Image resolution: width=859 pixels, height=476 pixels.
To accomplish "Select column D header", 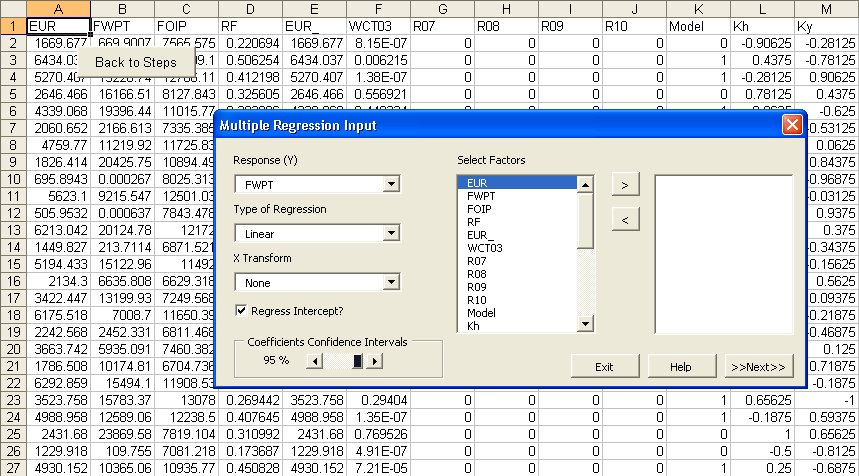I will (x=250, y=9).
